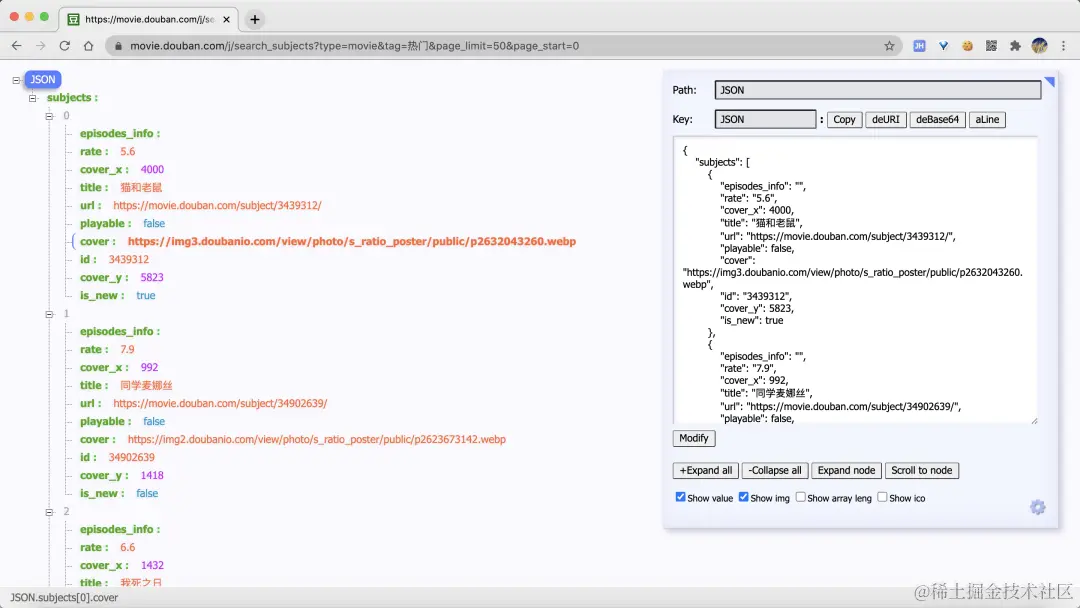Go back in browser history

[x=17, y=45]
